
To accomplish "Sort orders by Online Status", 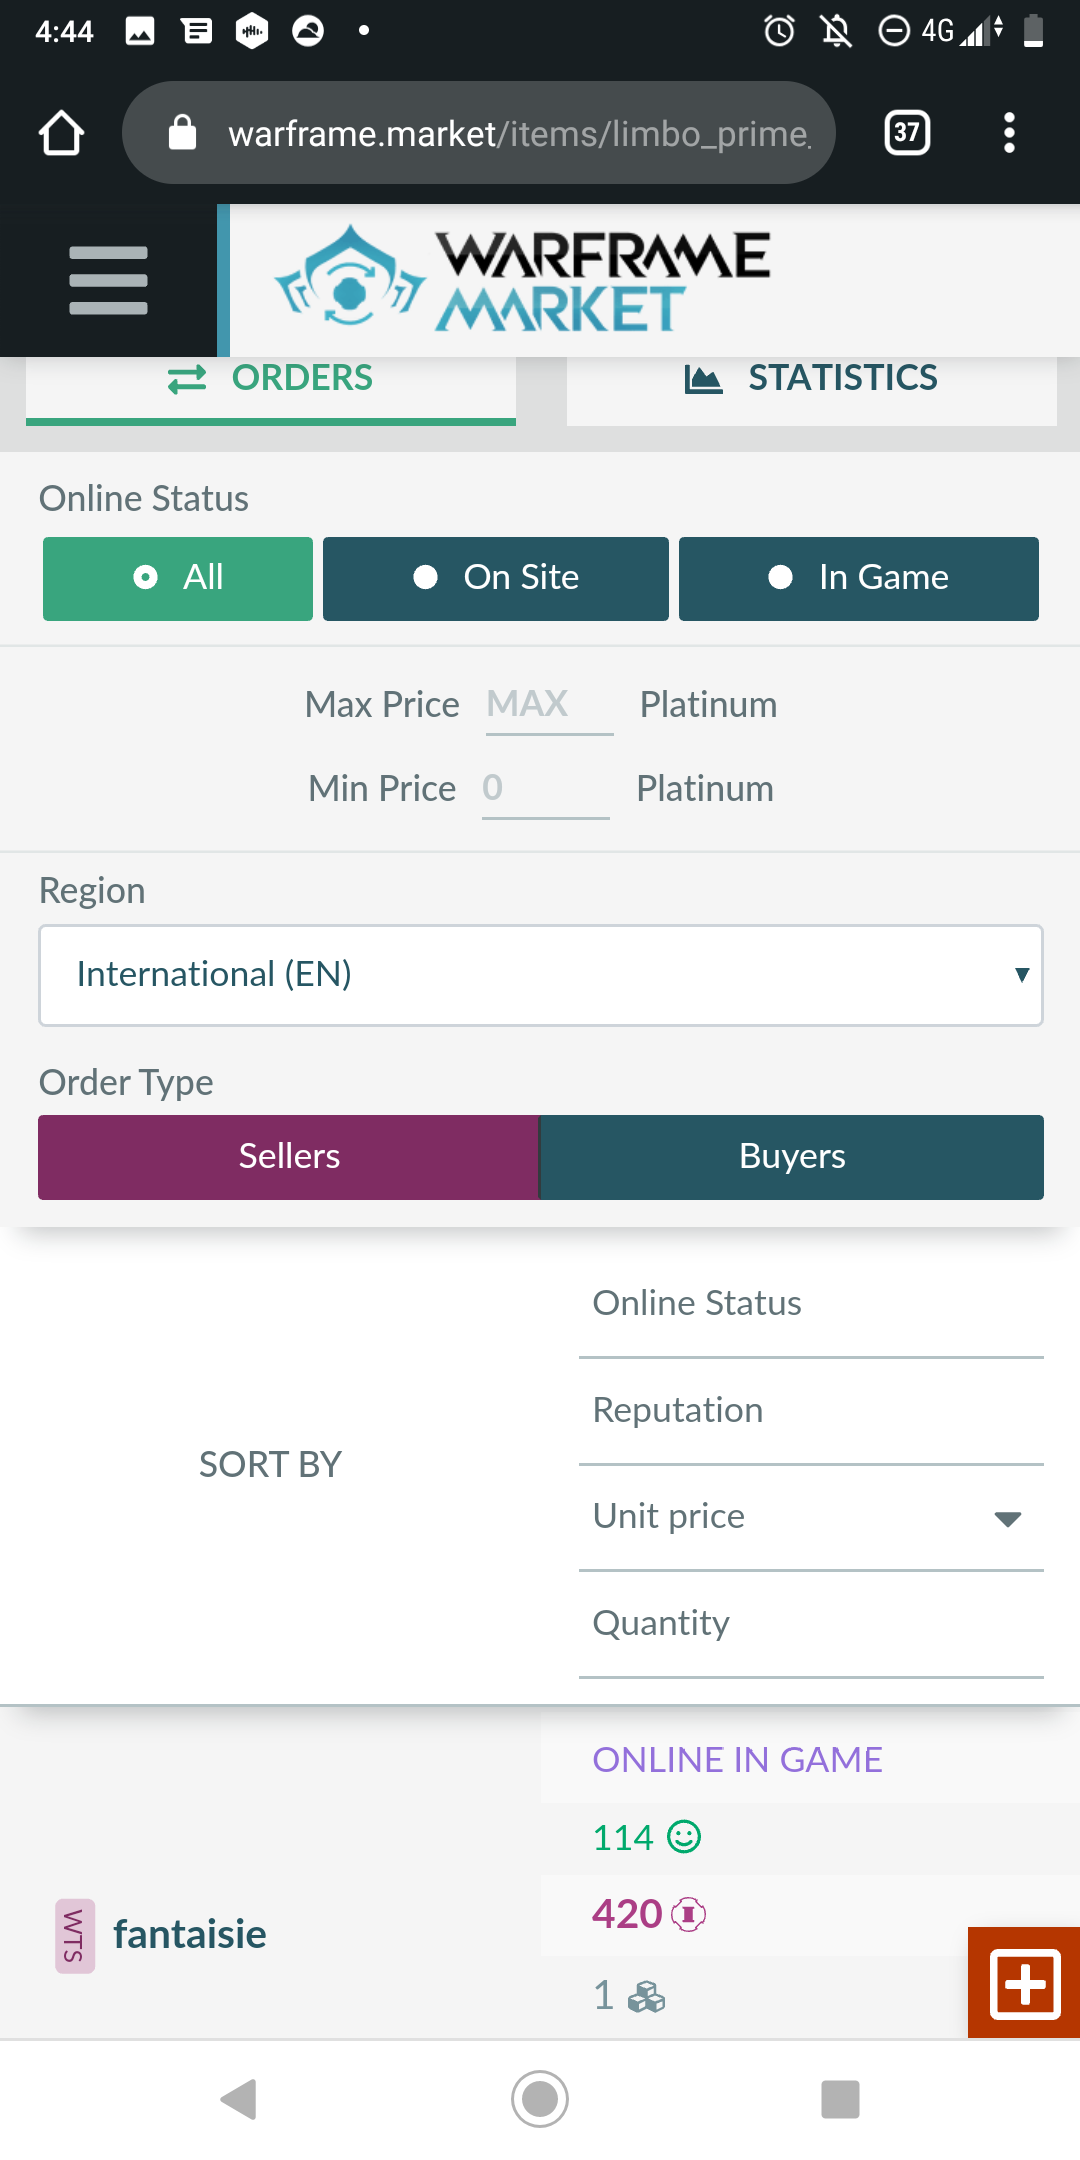I will coord(811,1304).
